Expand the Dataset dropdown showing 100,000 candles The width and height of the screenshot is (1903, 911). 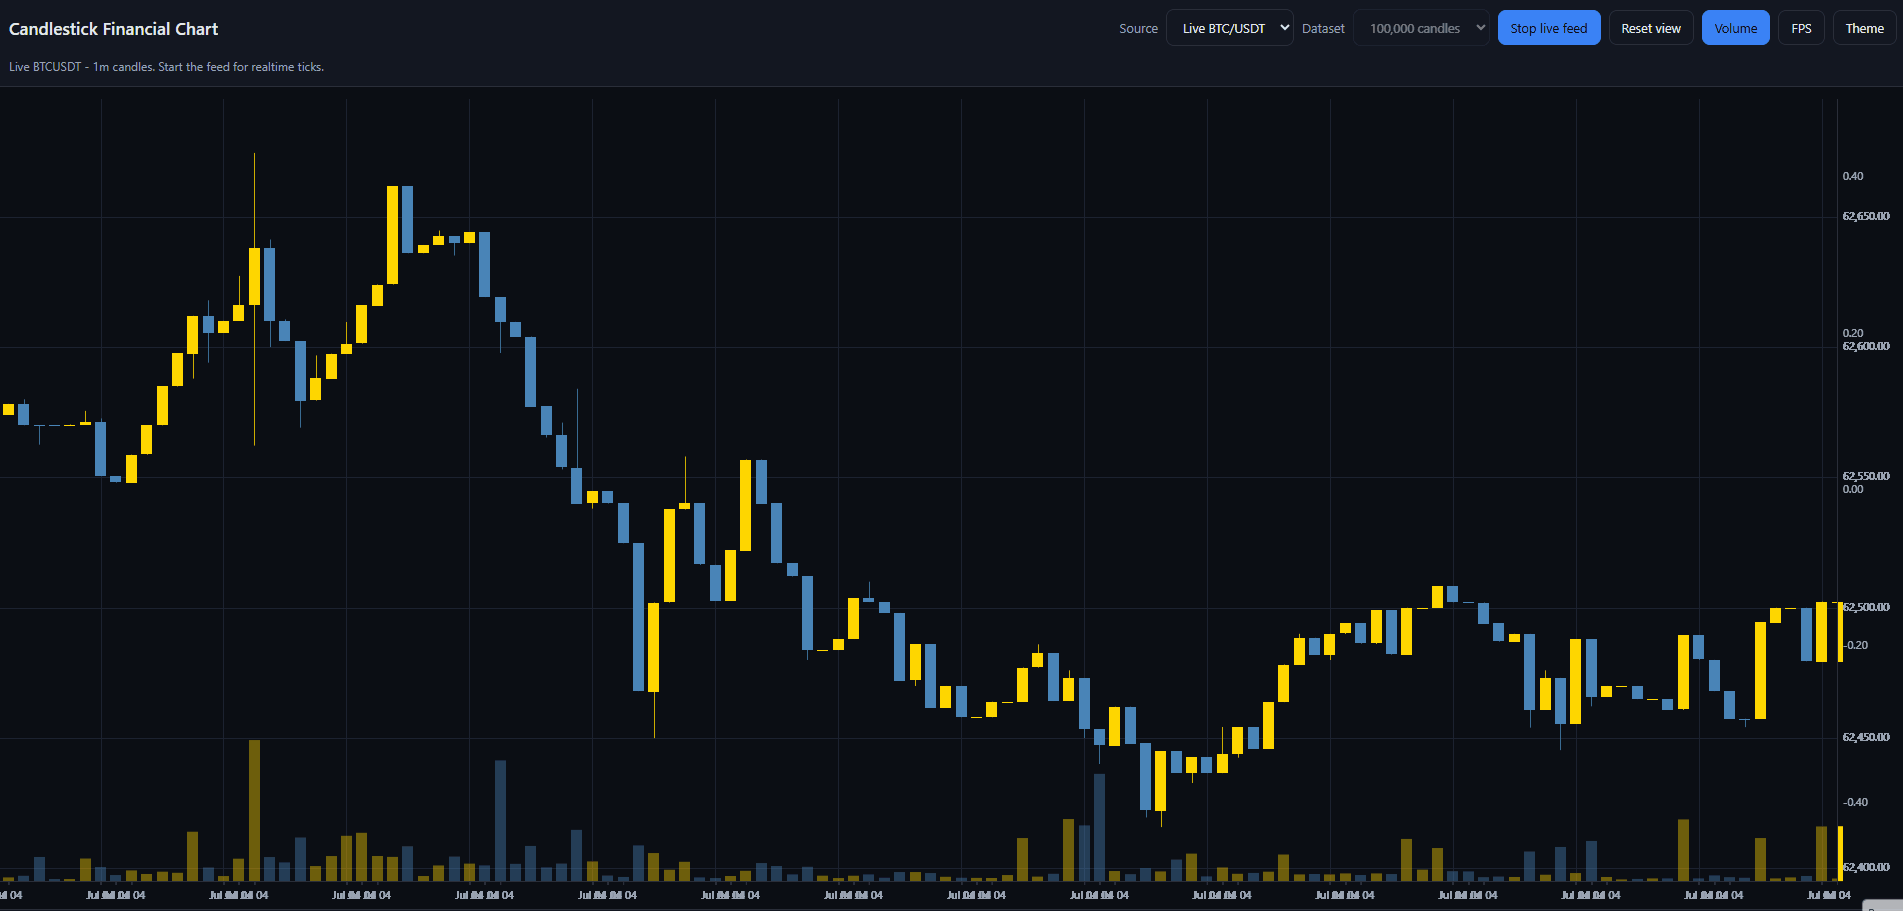1421,28
